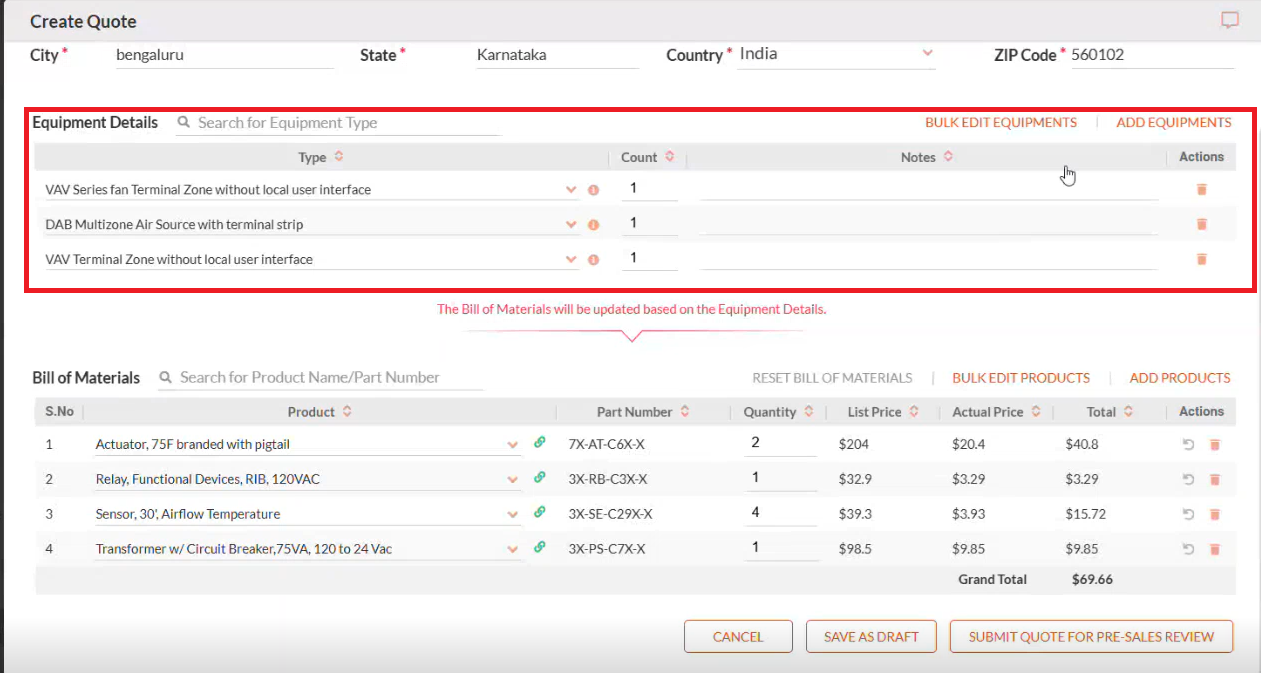This screenshot has height=673, width=1270.
Task: Edit quantity field for Actuator row
Action: pos(780,443)
